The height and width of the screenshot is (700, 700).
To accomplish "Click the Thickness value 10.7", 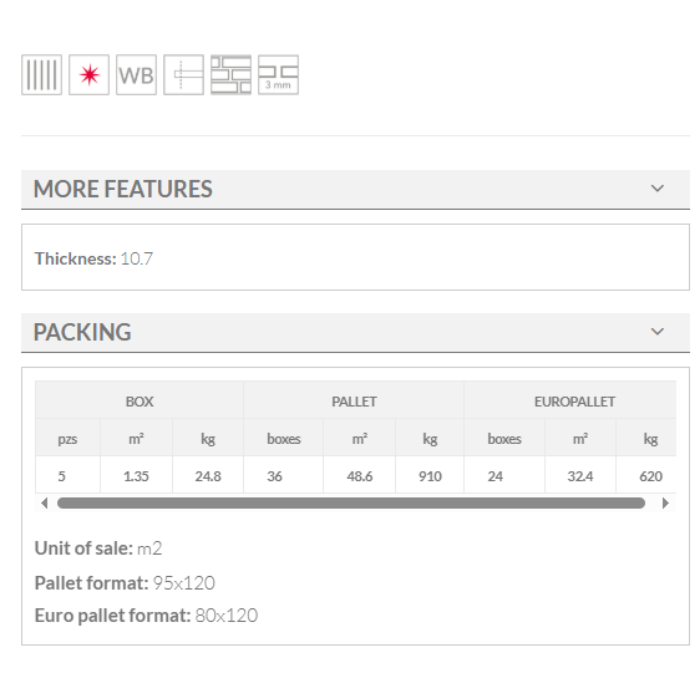I will [x=137, y=258].
